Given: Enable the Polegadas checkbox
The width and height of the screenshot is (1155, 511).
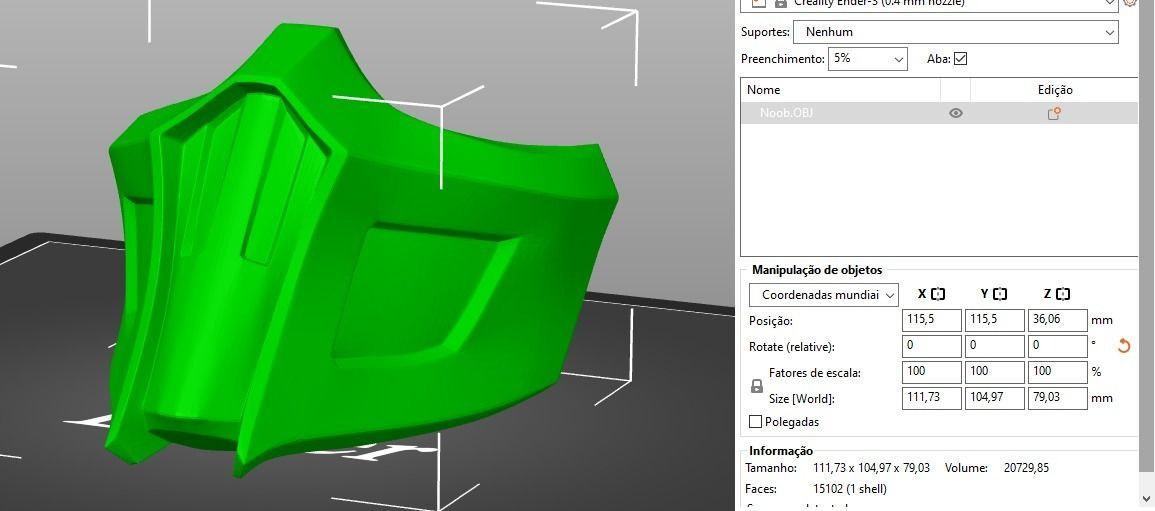Looking at the screenshot, I should tap(755, 422).
